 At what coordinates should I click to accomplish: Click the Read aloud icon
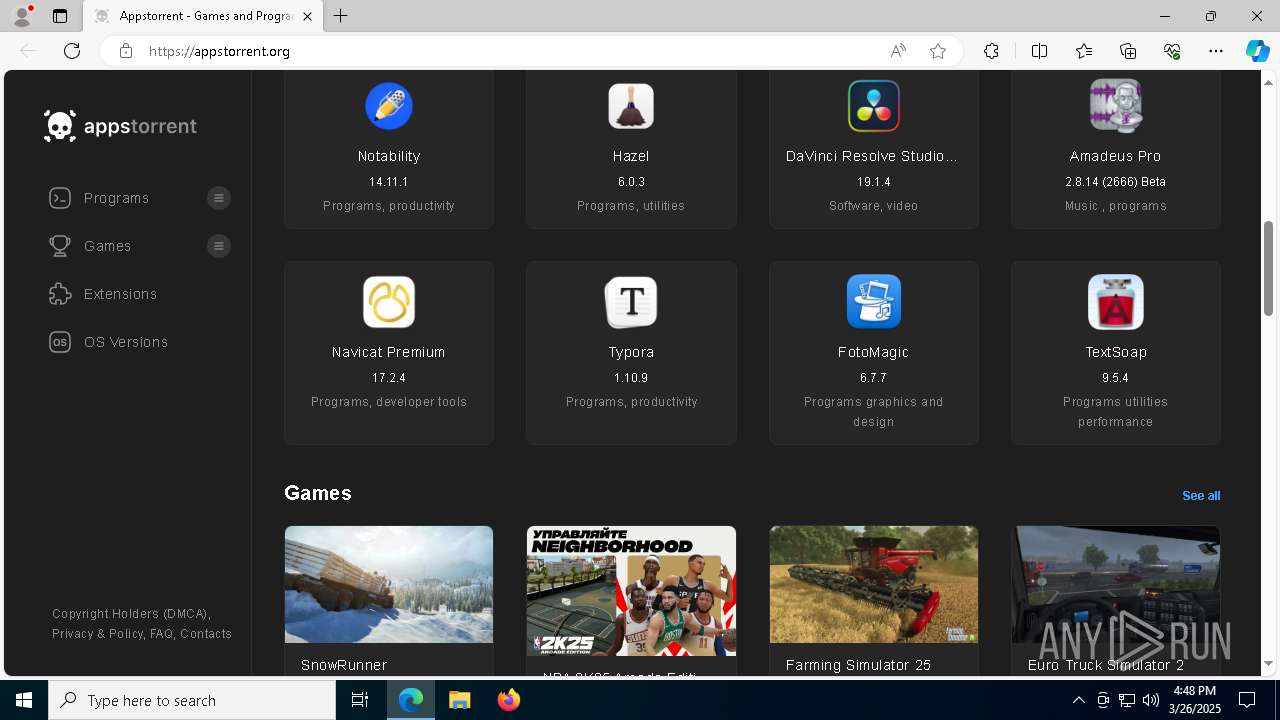(x=898, y=51)
